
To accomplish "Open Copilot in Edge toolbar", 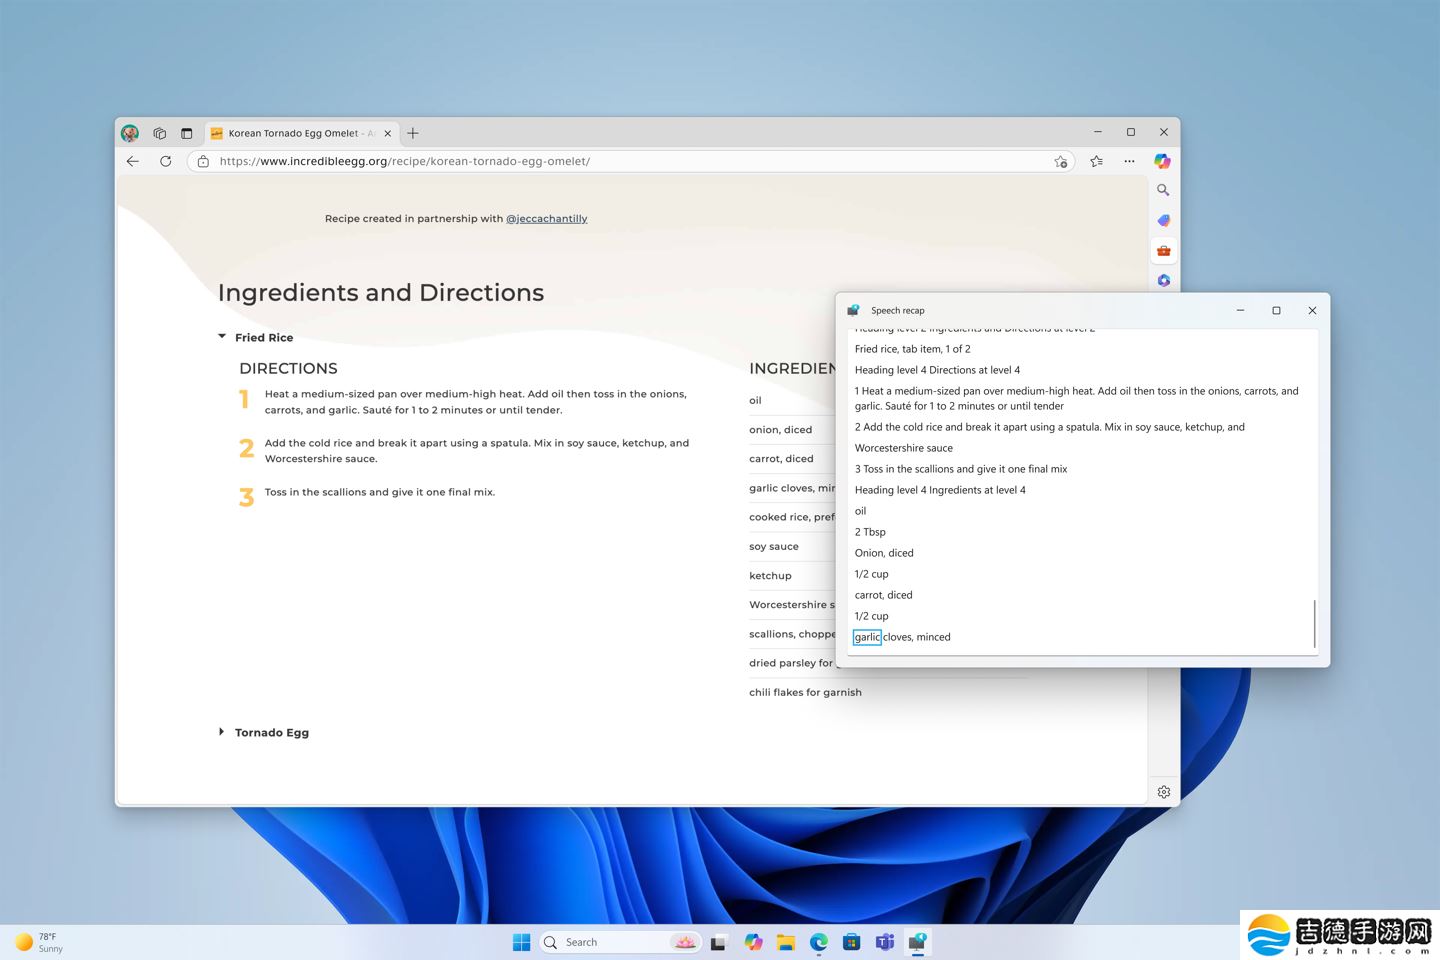I will (1162, 161).
